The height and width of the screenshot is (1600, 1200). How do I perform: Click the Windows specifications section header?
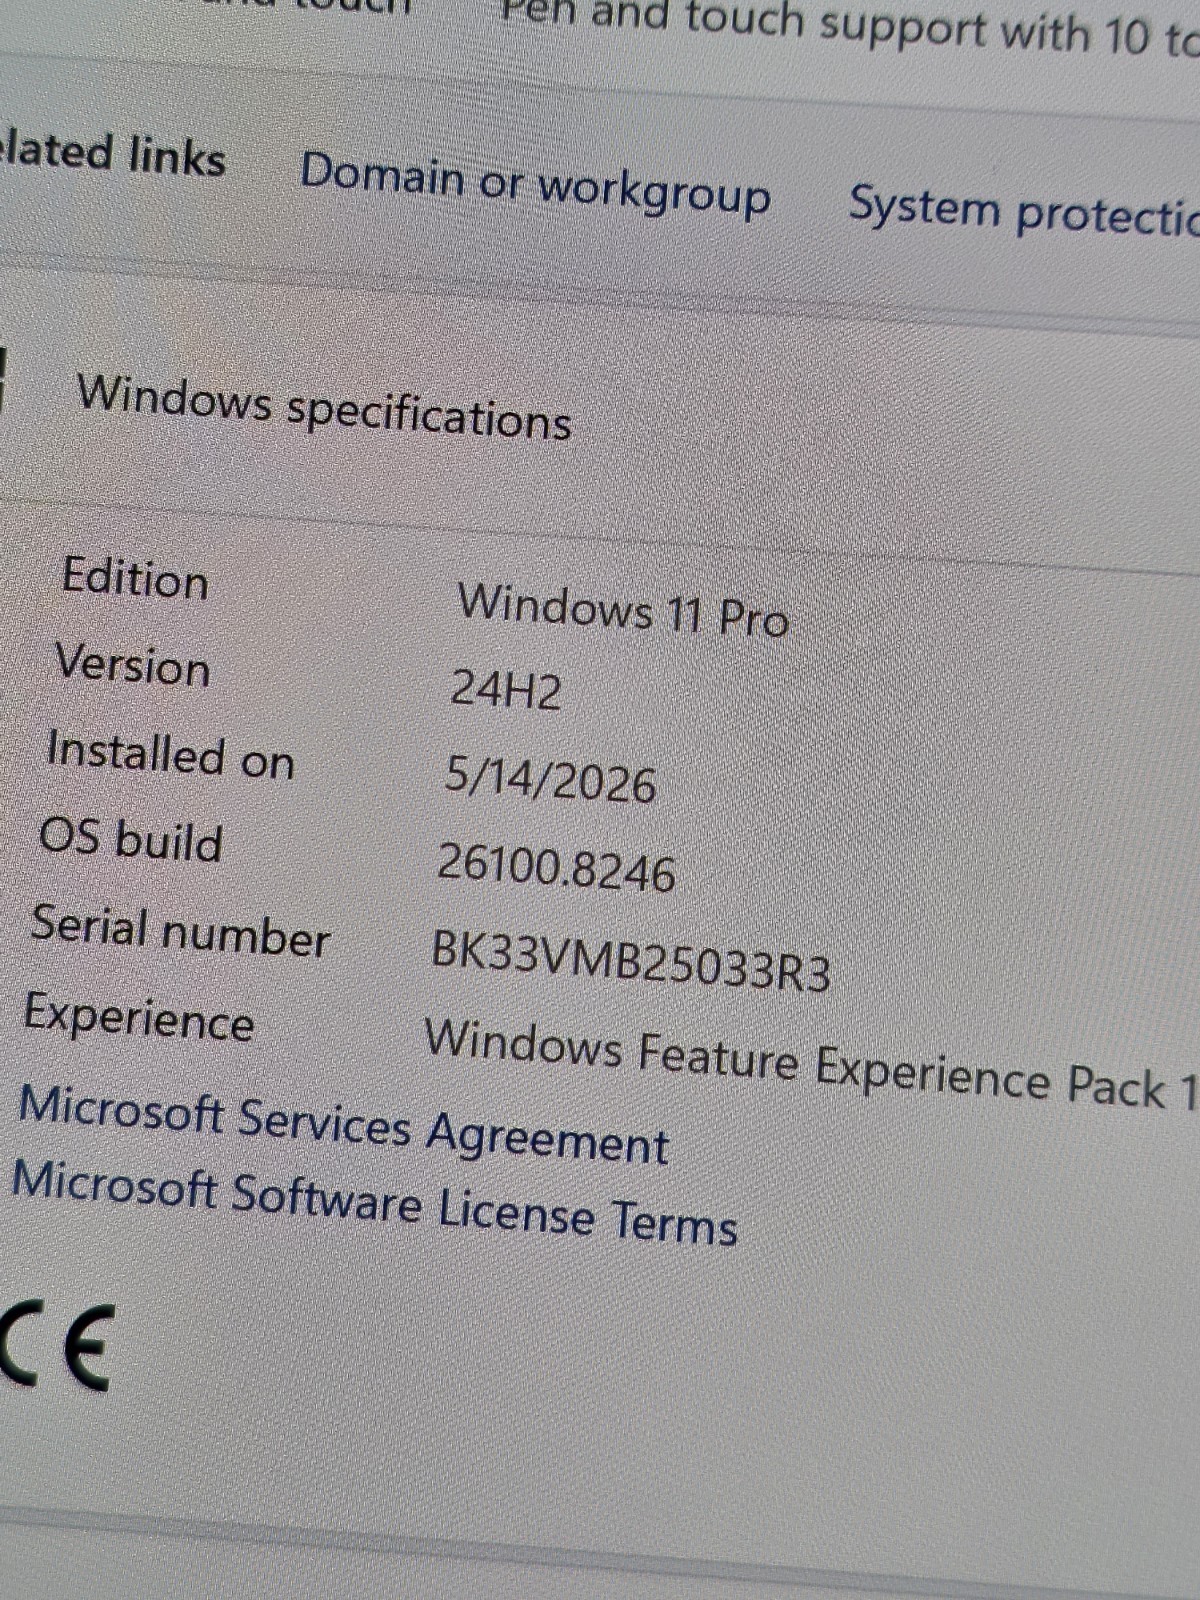(x=324, y=406)
